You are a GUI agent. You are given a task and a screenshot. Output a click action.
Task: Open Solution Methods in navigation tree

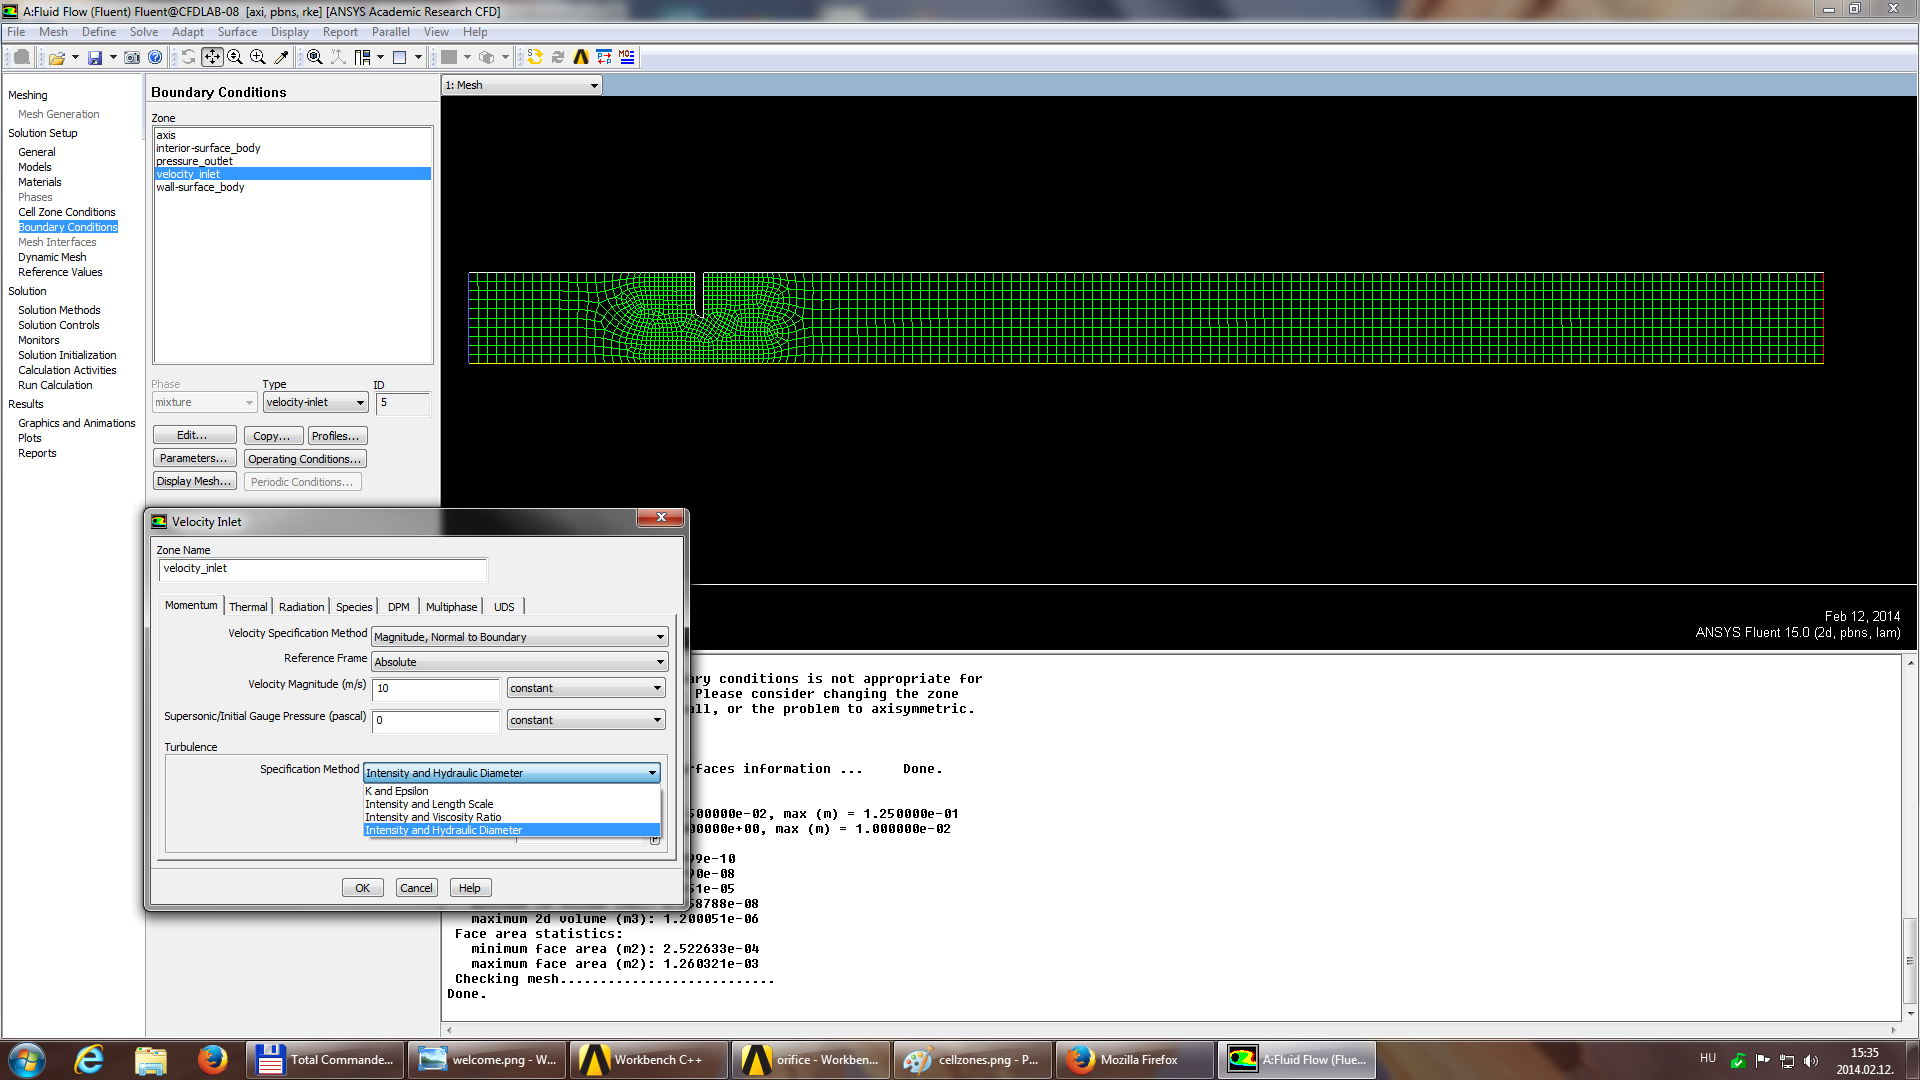pyautogui.click(x=59, y=310)
